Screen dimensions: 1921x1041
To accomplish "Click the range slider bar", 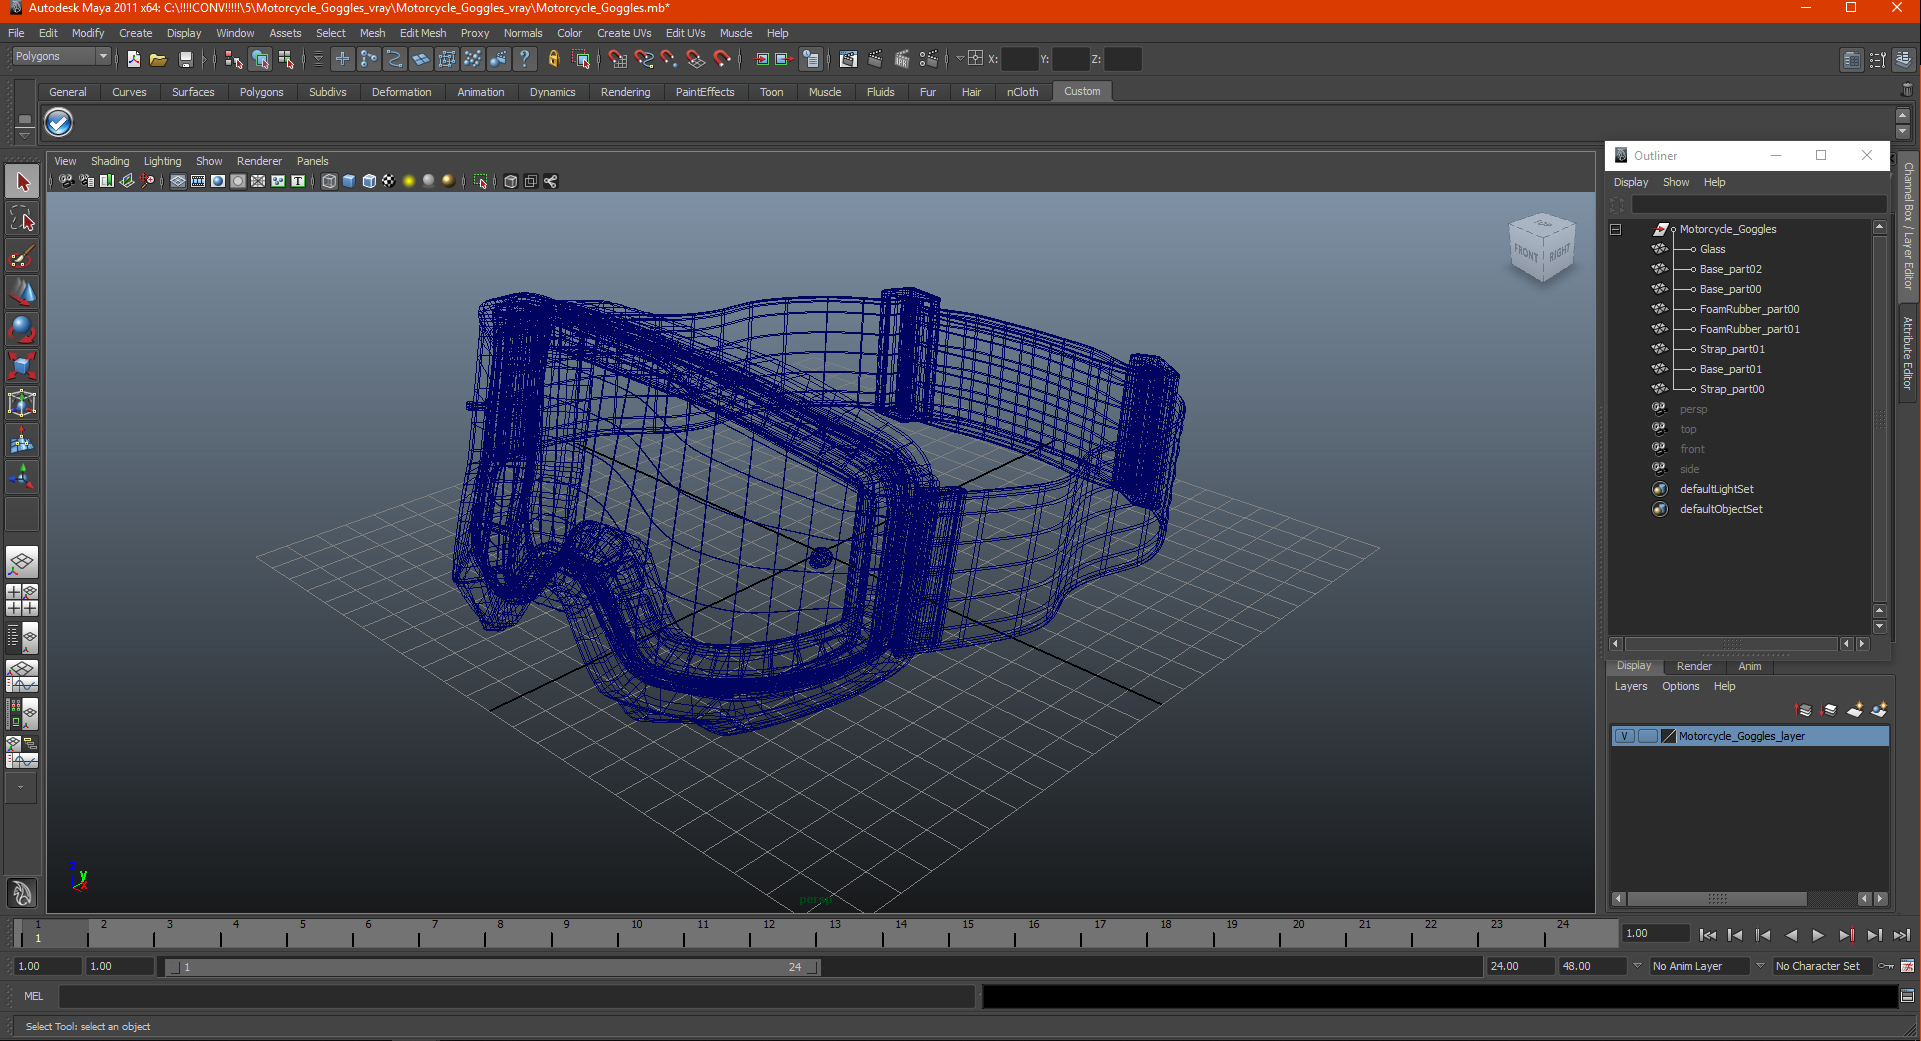I will [492, 967].
